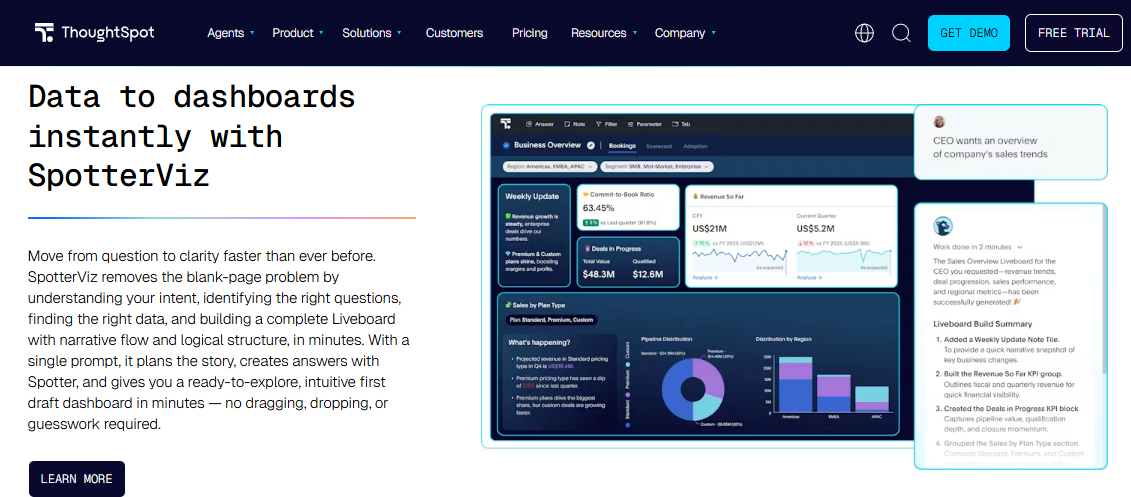Click the user avatar in the CEO request bubble
This screenshot has height=497, width=1131.
(x=939, y=122)
